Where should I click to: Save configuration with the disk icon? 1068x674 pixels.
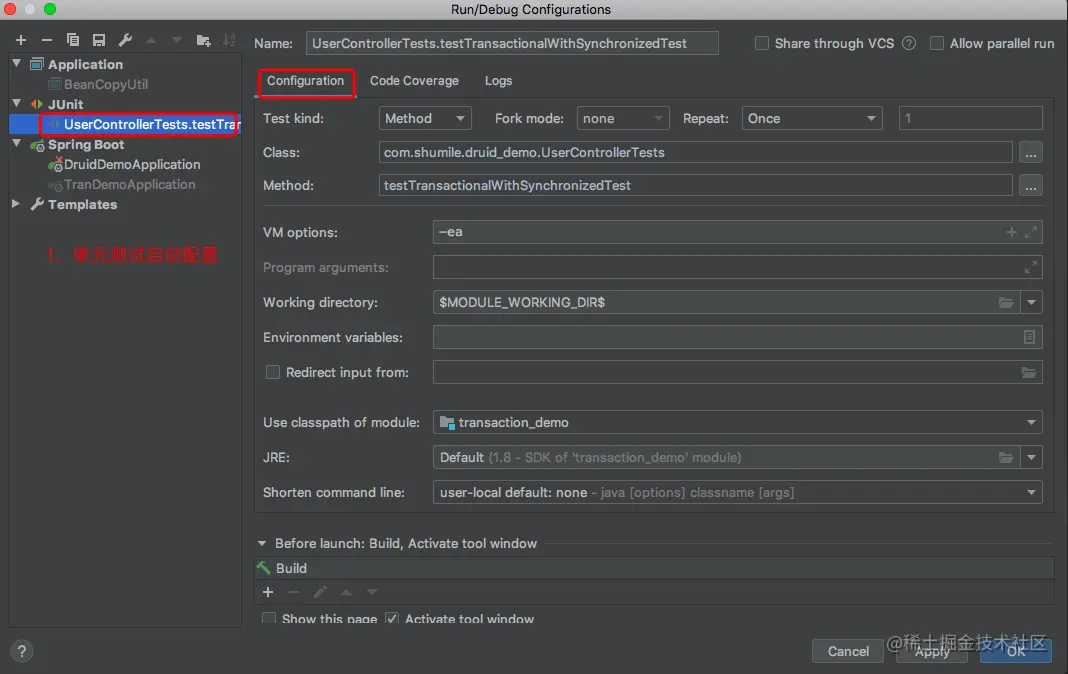click(99, 40)
